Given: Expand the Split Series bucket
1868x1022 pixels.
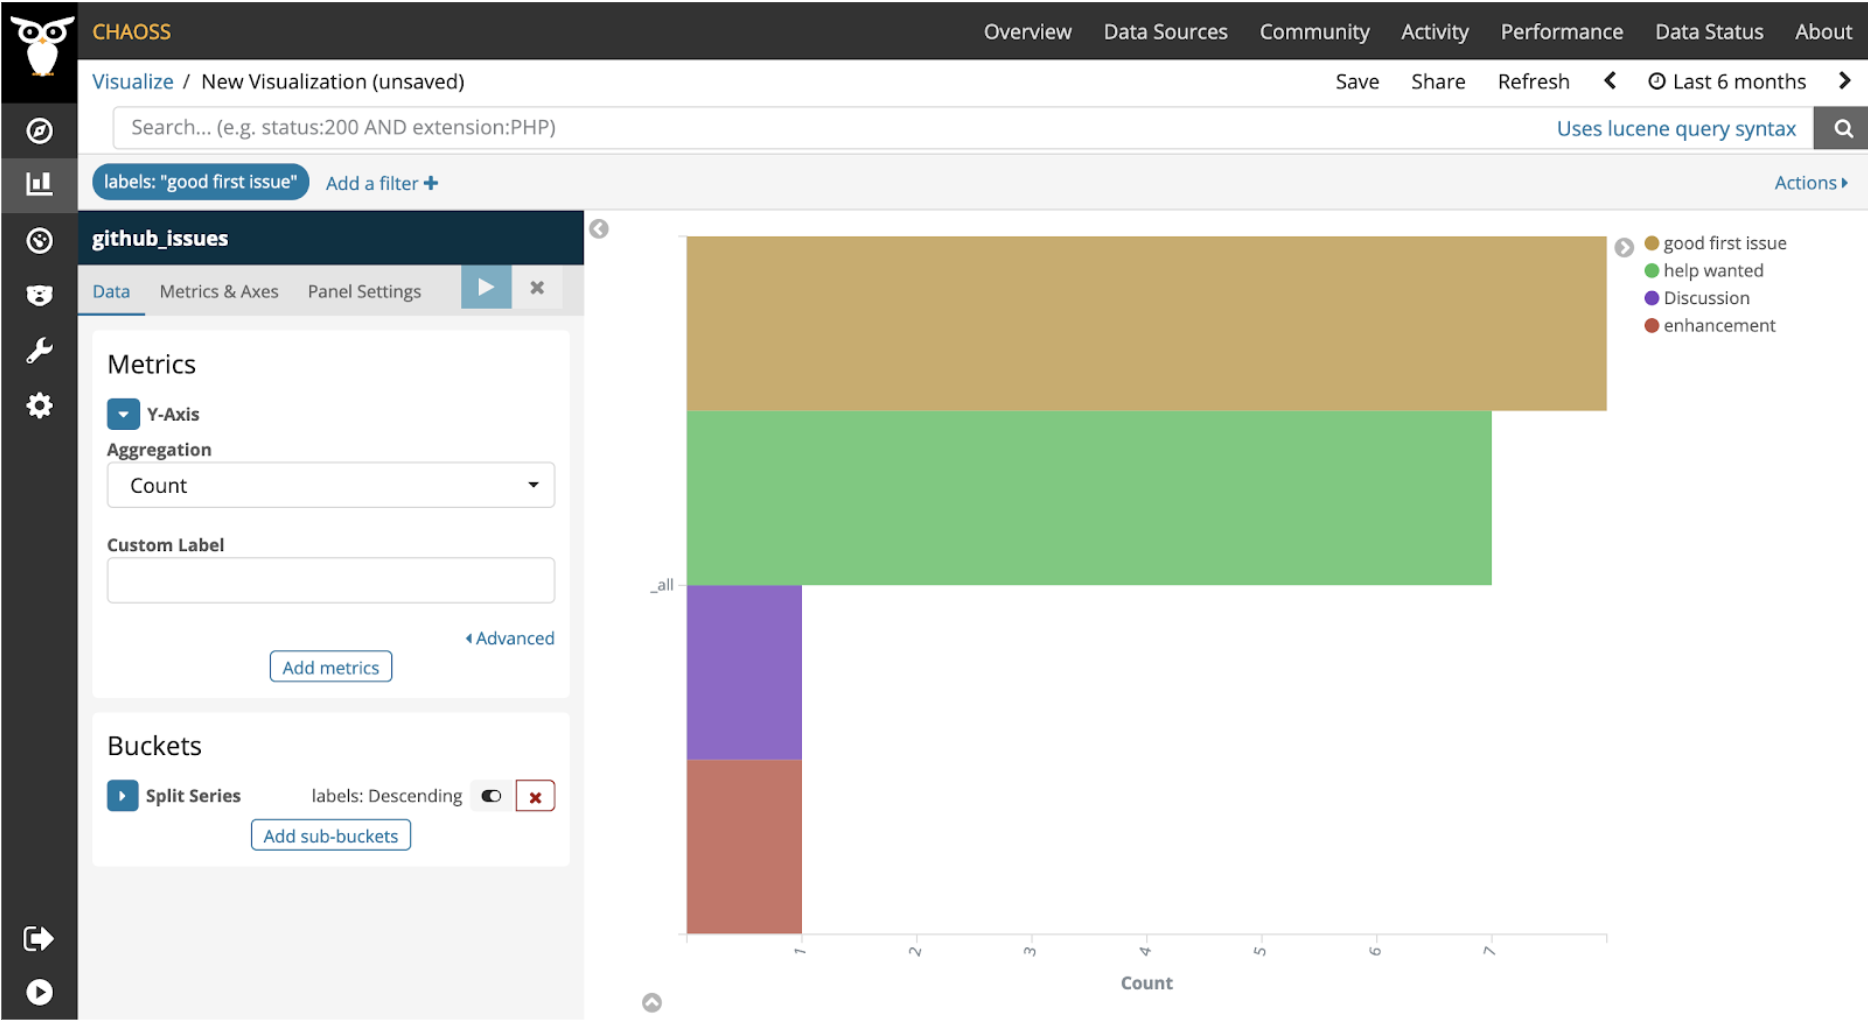Looking at the screenshot, I should 122,796.
